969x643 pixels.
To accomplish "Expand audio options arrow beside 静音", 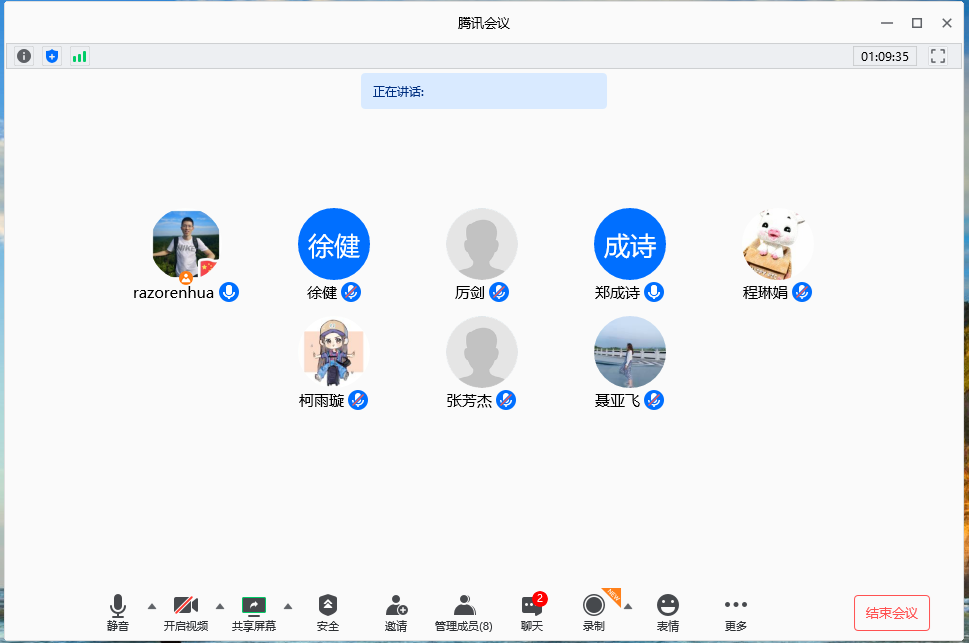I will click(x=152, y=606).
